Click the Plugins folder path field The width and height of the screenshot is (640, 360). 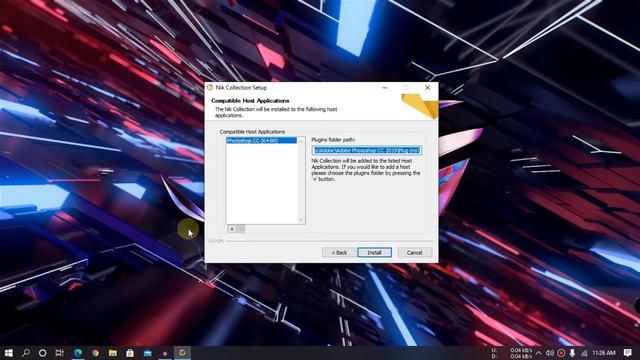click(367, 150)
